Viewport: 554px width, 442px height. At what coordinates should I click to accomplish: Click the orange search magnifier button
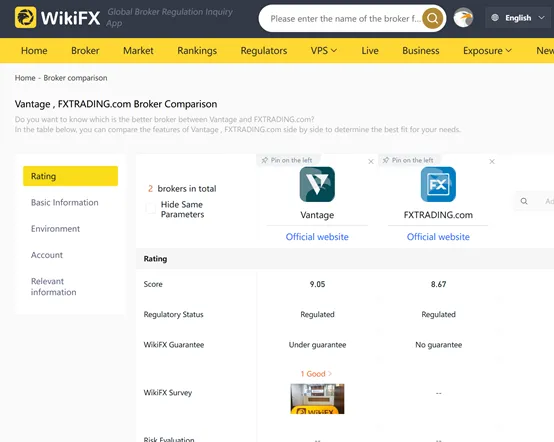click(432, 18)
